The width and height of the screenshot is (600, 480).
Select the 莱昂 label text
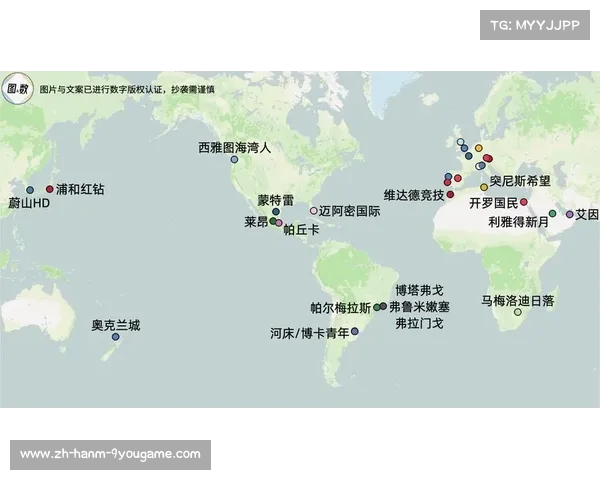click(x=256, y=222)
